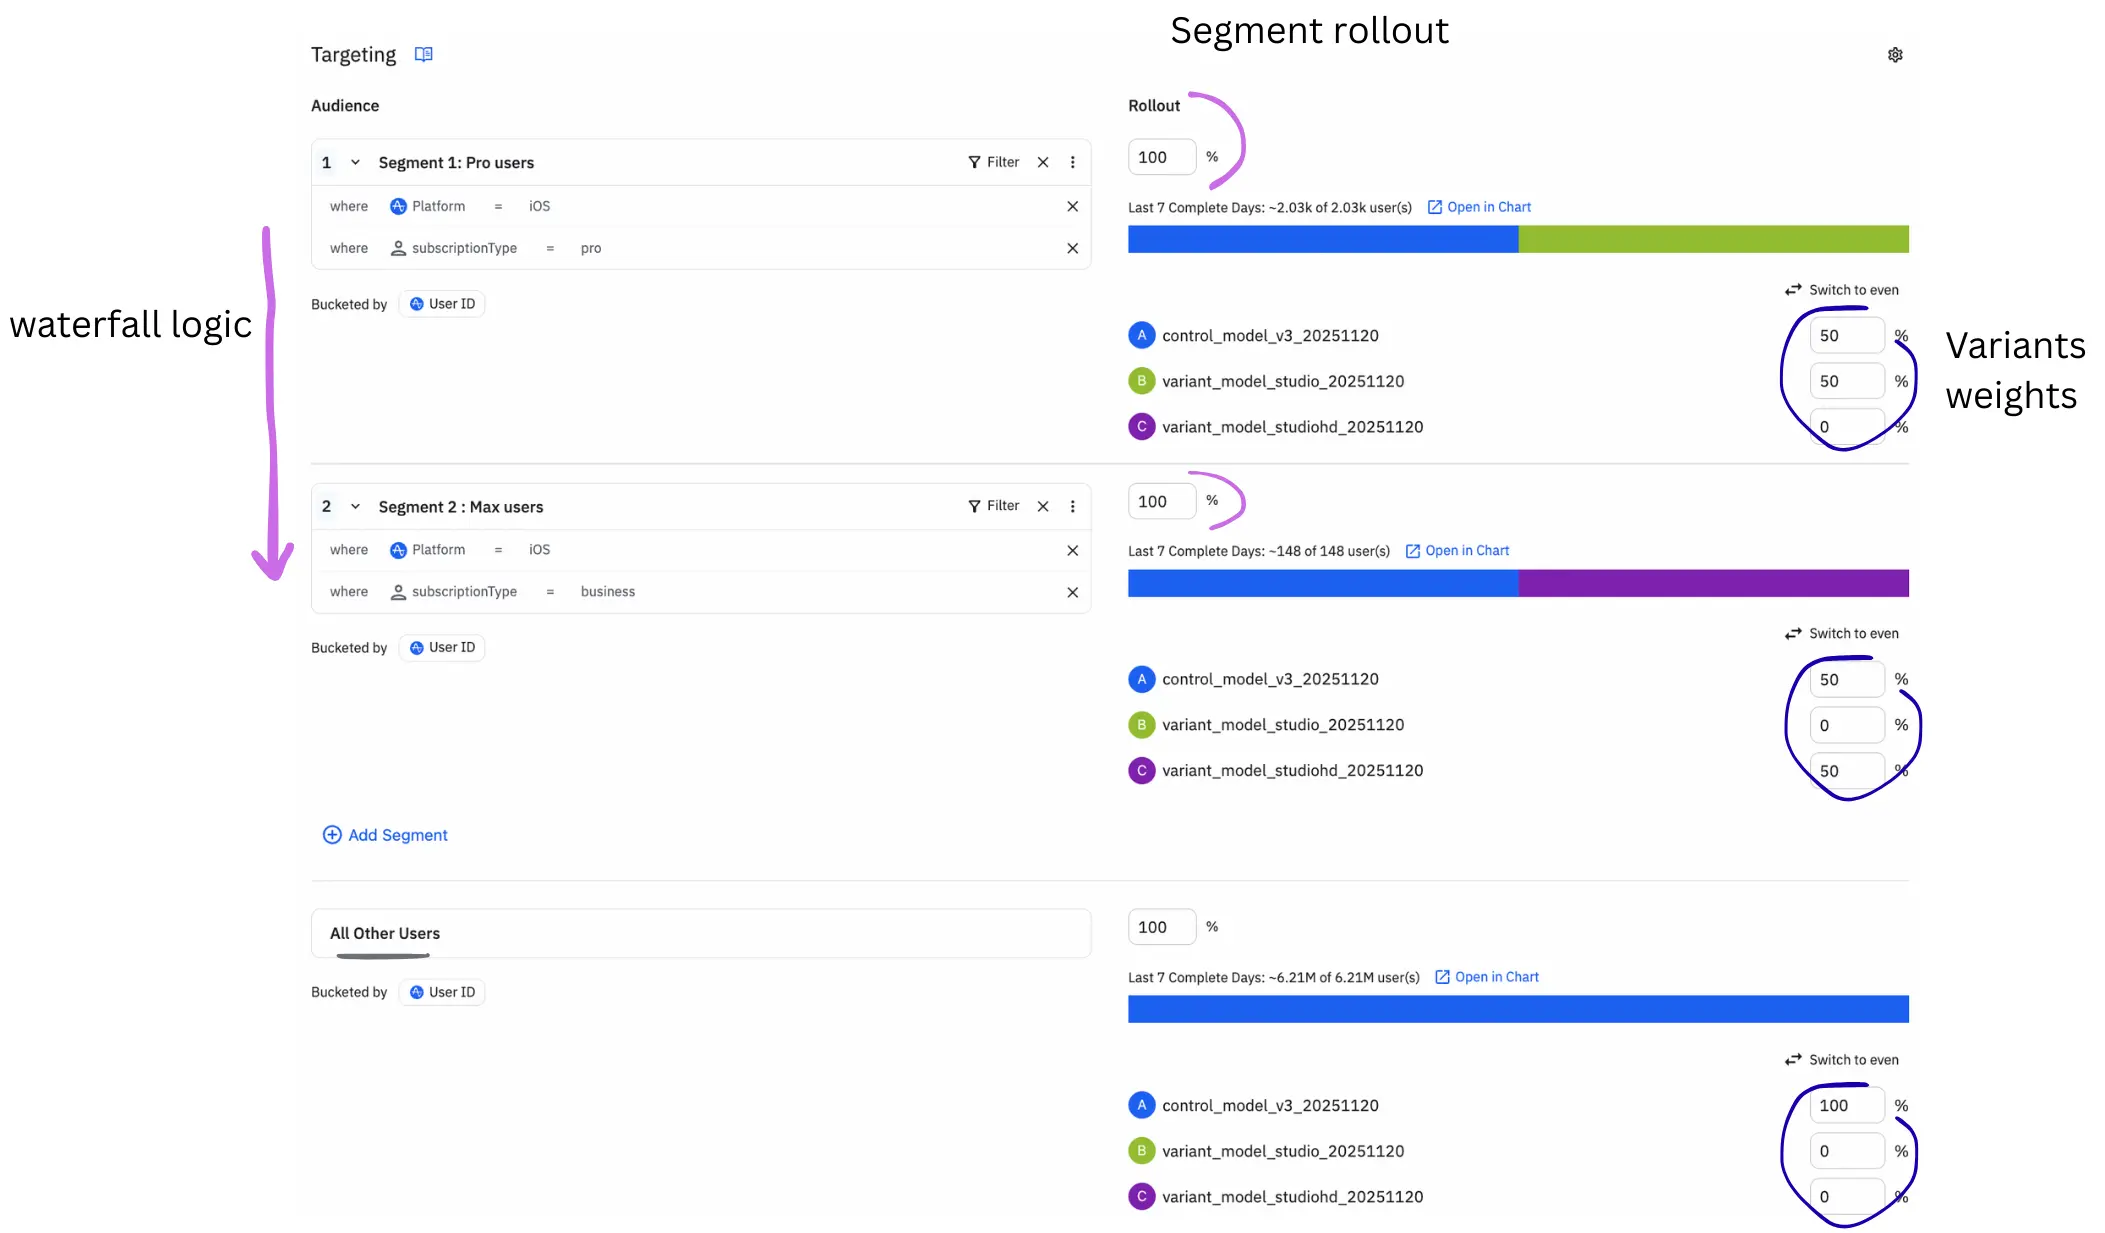This screenshot has width=2105, height=1233.
Task: Select All Other Users audience row
Action: point(700,933)
